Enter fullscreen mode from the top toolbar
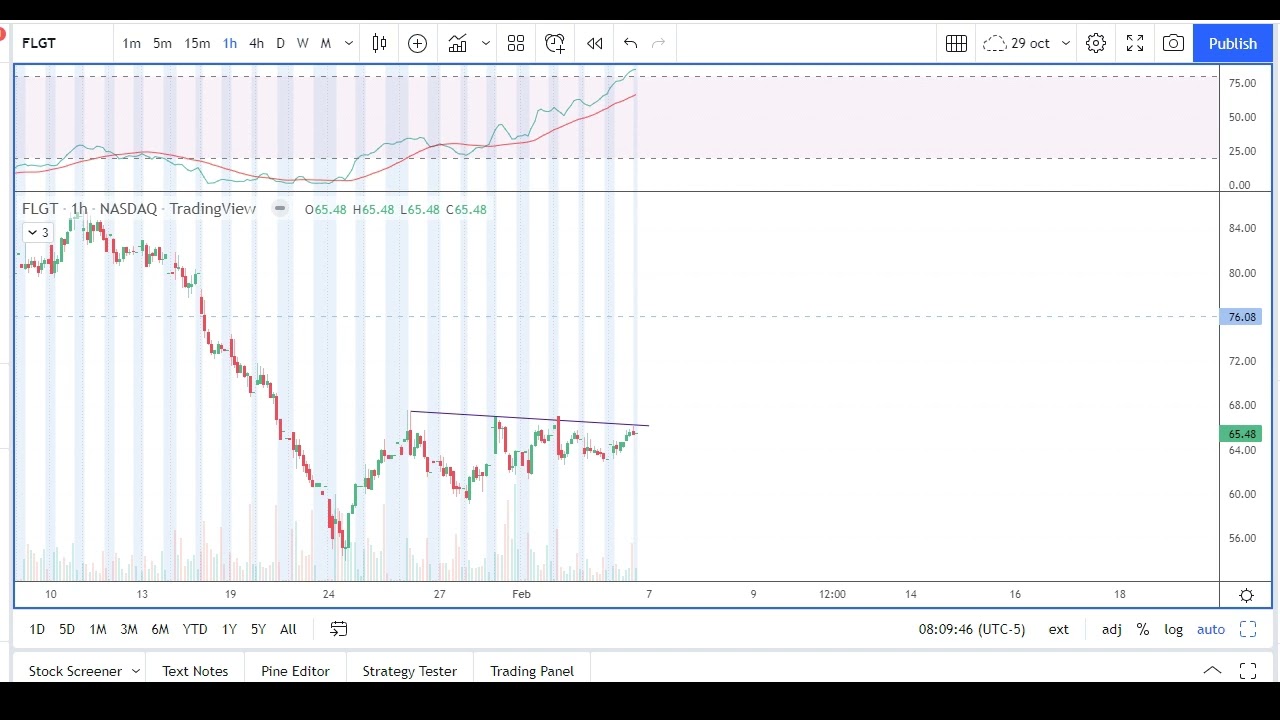Image resolution: width=1280 pixels, height=720 pixels. [x=1135, y=43]
